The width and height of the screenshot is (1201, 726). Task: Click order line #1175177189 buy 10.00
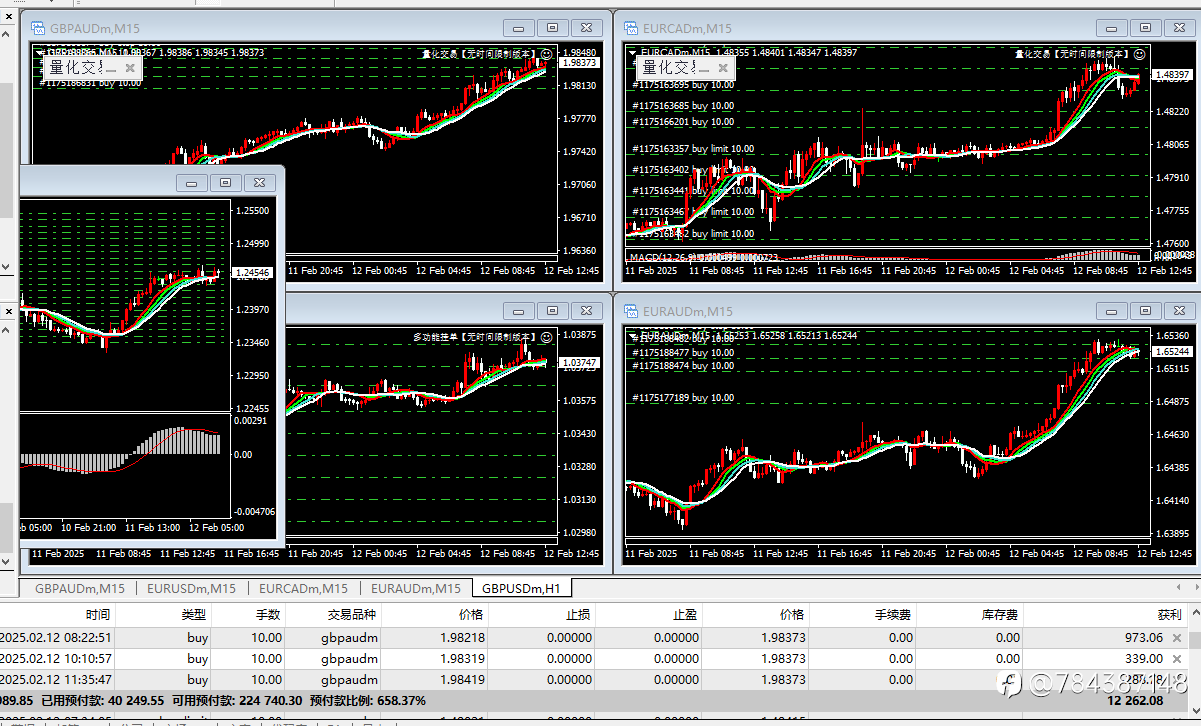click(x=683, y=398)
